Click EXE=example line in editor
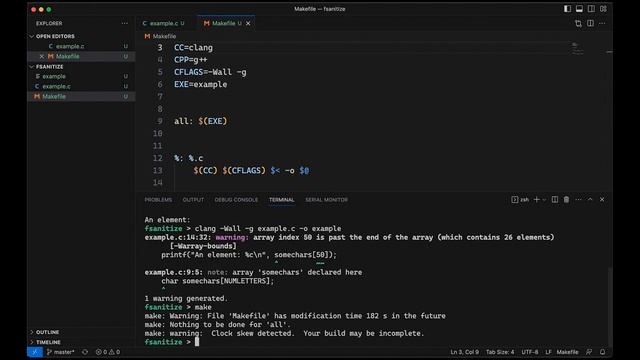The height and width of the screenshot is (360, 640). coord(200,84)
